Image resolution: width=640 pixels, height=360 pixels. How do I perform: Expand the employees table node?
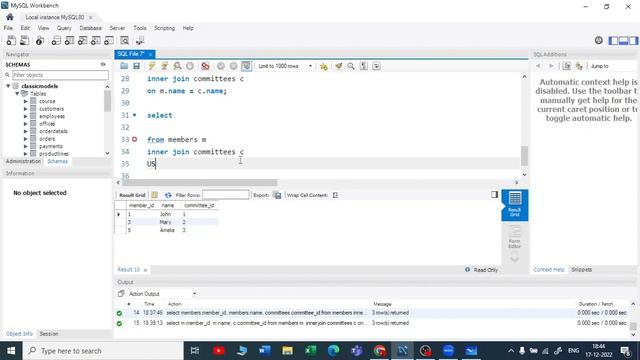[26, 116]
